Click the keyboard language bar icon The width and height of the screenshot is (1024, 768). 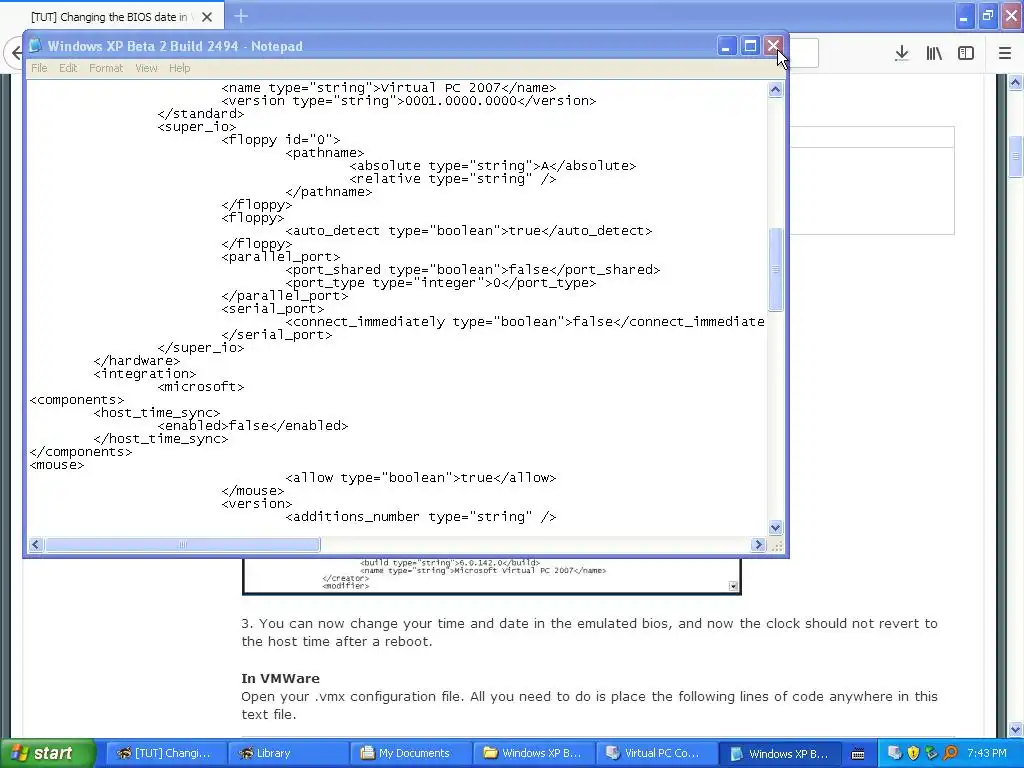(858, 754)
